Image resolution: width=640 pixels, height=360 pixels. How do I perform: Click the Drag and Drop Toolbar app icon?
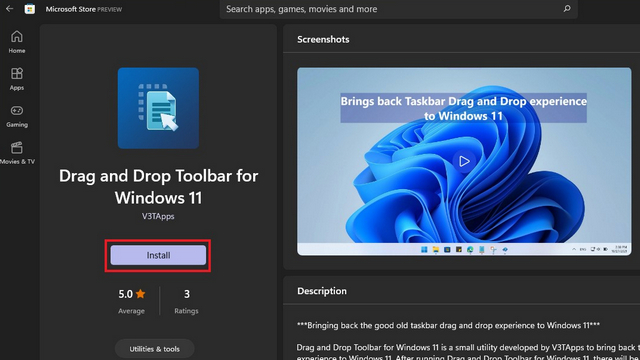click(158, 108)
